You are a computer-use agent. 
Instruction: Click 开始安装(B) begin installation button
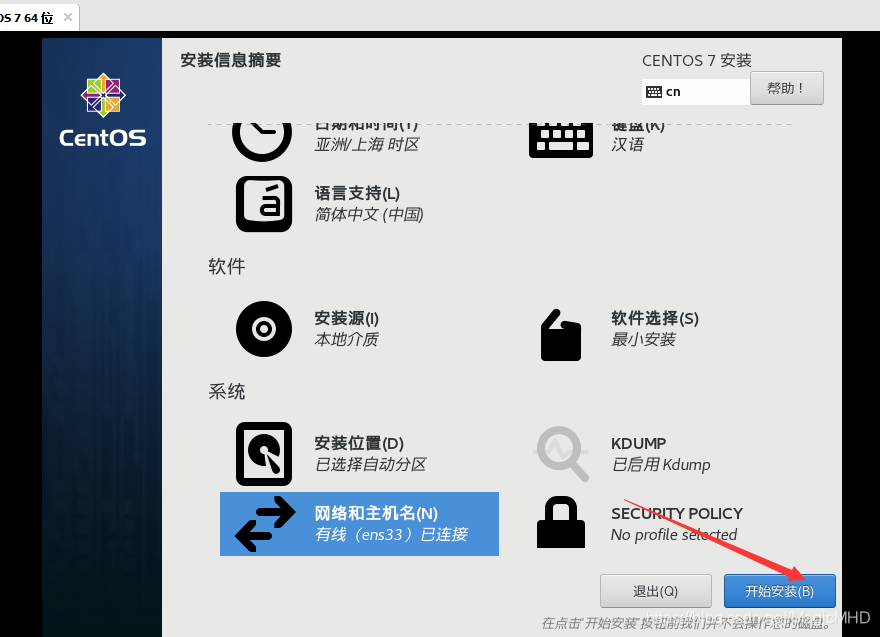coord(780,591)
